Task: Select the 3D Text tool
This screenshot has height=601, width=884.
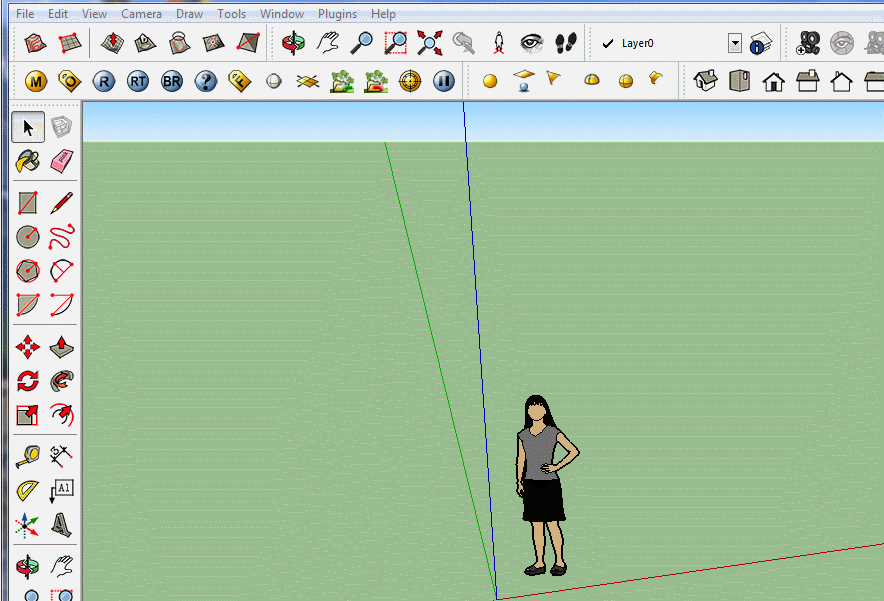Action: point(61,525)
